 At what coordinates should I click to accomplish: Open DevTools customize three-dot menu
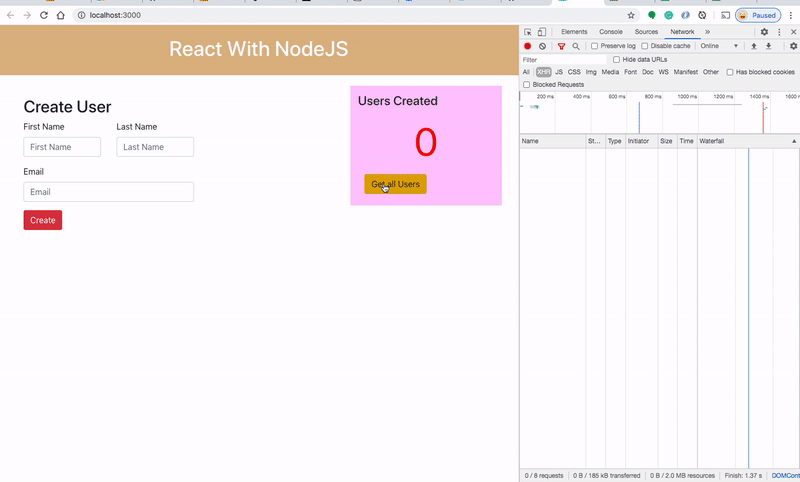click(779, 32)
